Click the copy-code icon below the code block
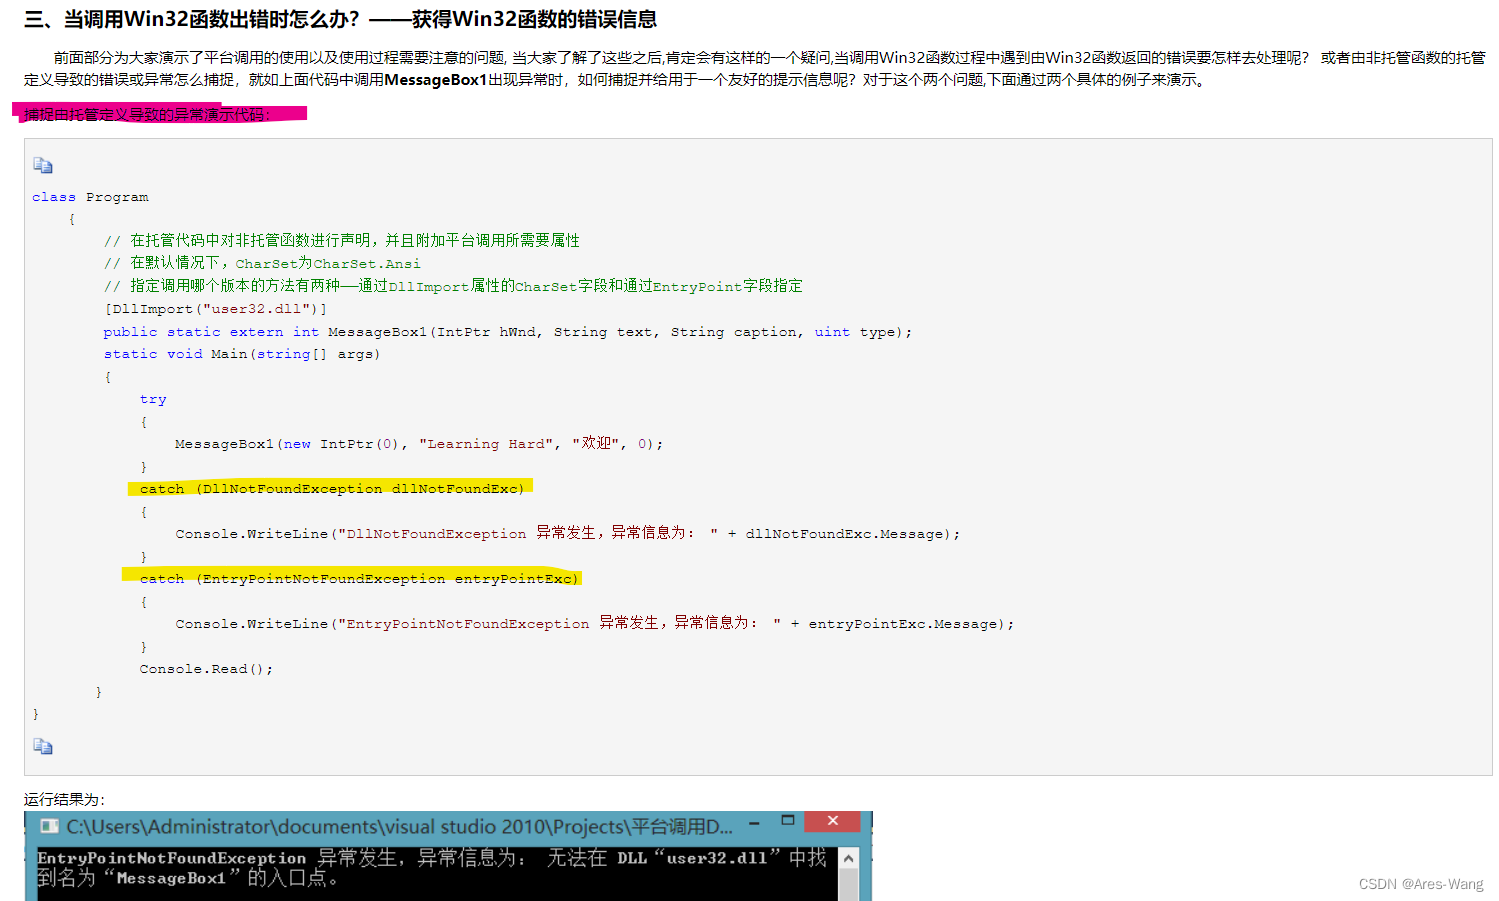 [42, 746]
